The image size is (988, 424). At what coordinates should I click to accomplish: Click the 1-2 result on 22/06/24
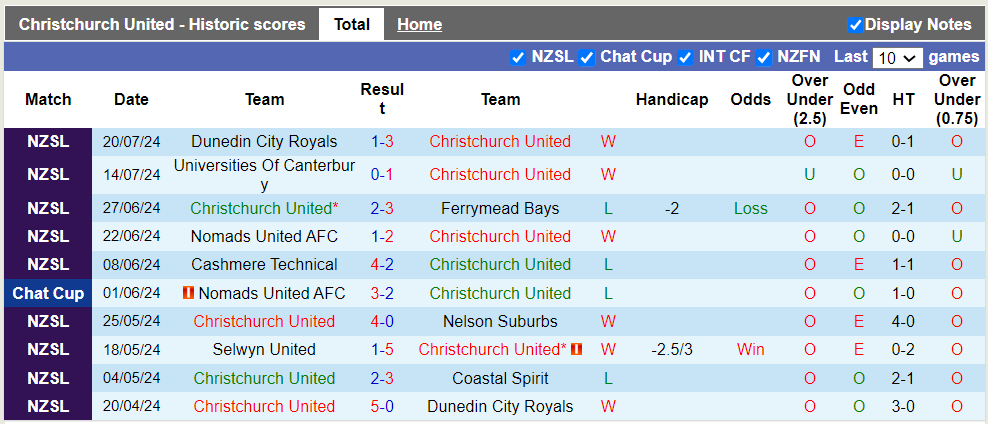click(382, 236)
